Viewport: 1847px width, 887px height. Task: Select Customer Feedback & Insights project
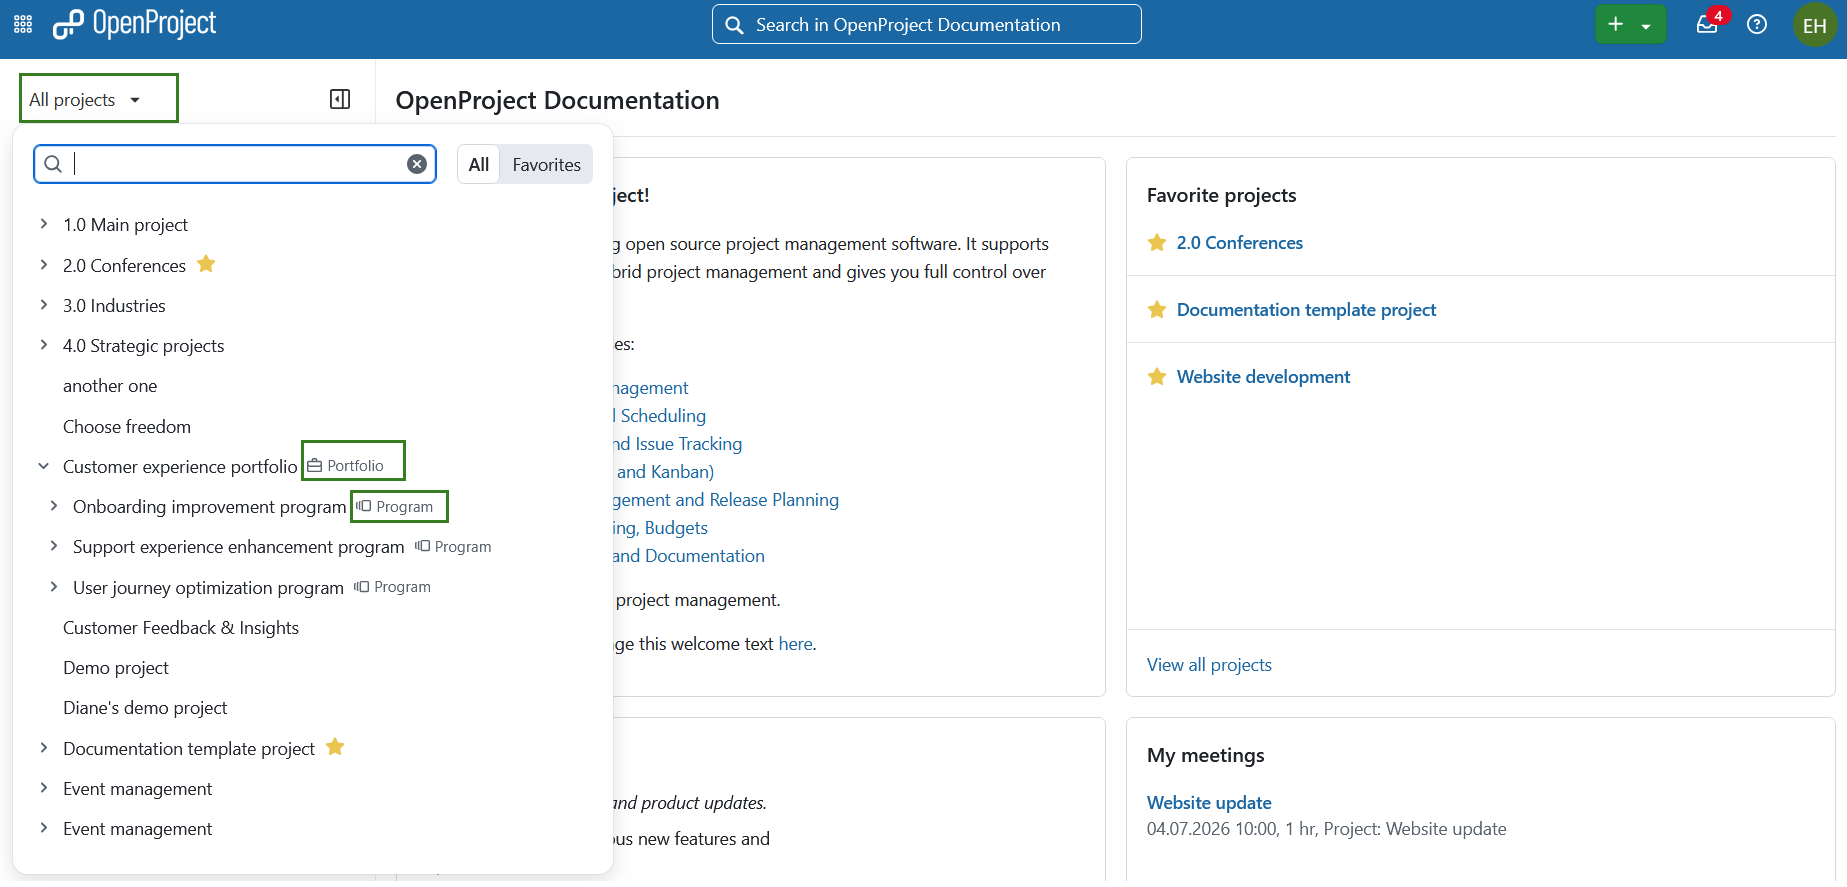point(181,628)
